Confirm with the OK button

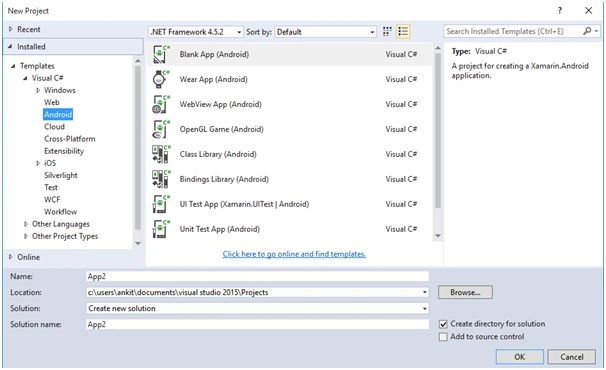[x=519, y=356]
